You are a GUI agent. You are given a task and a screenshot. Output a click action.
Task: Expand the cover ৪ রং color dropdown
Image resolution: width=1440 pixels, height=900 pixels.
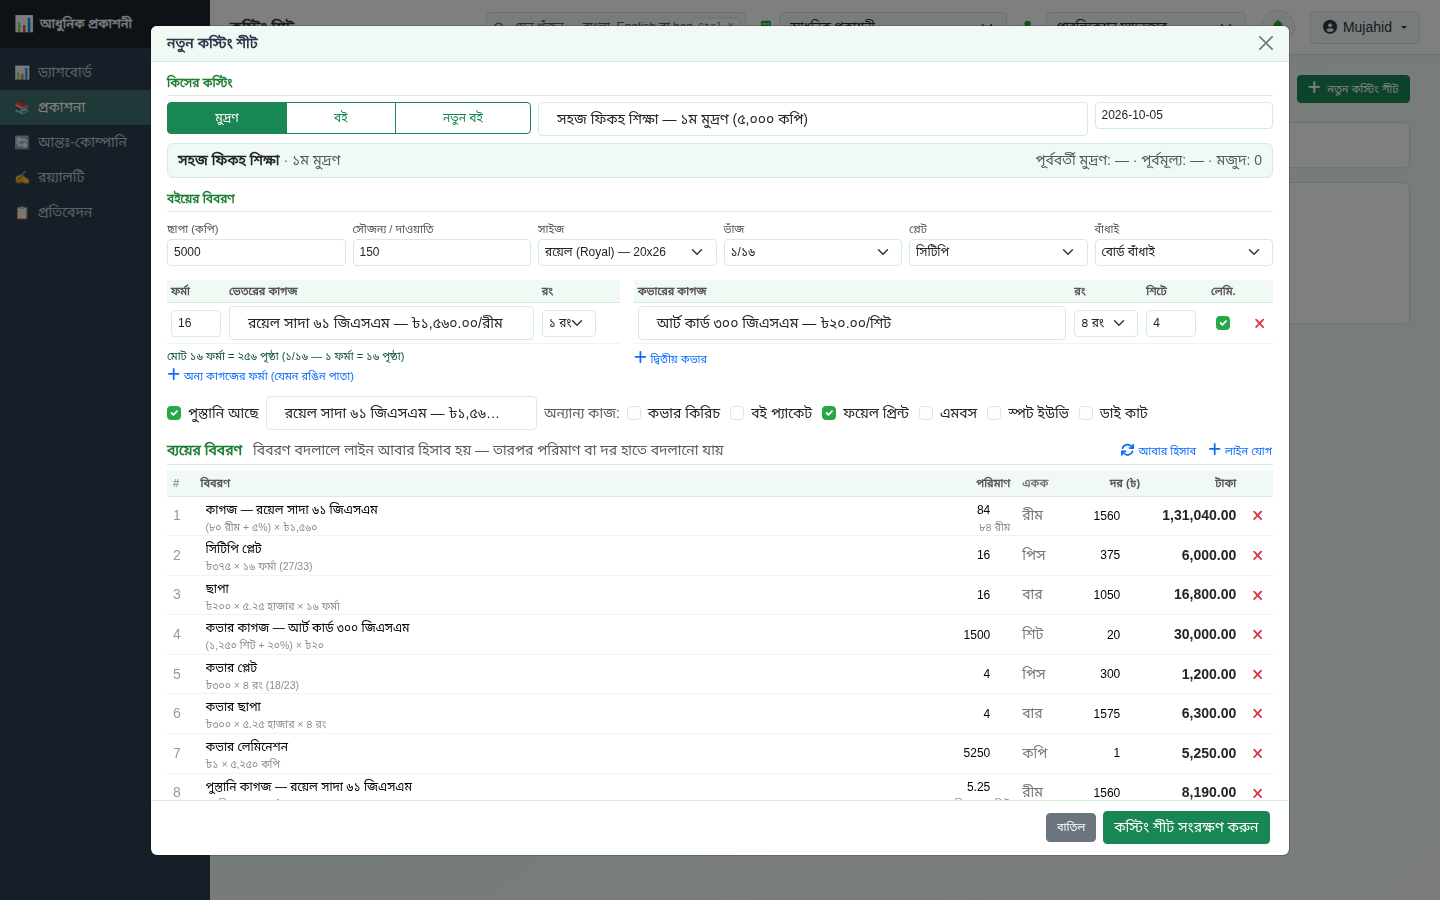[1106, 323]
